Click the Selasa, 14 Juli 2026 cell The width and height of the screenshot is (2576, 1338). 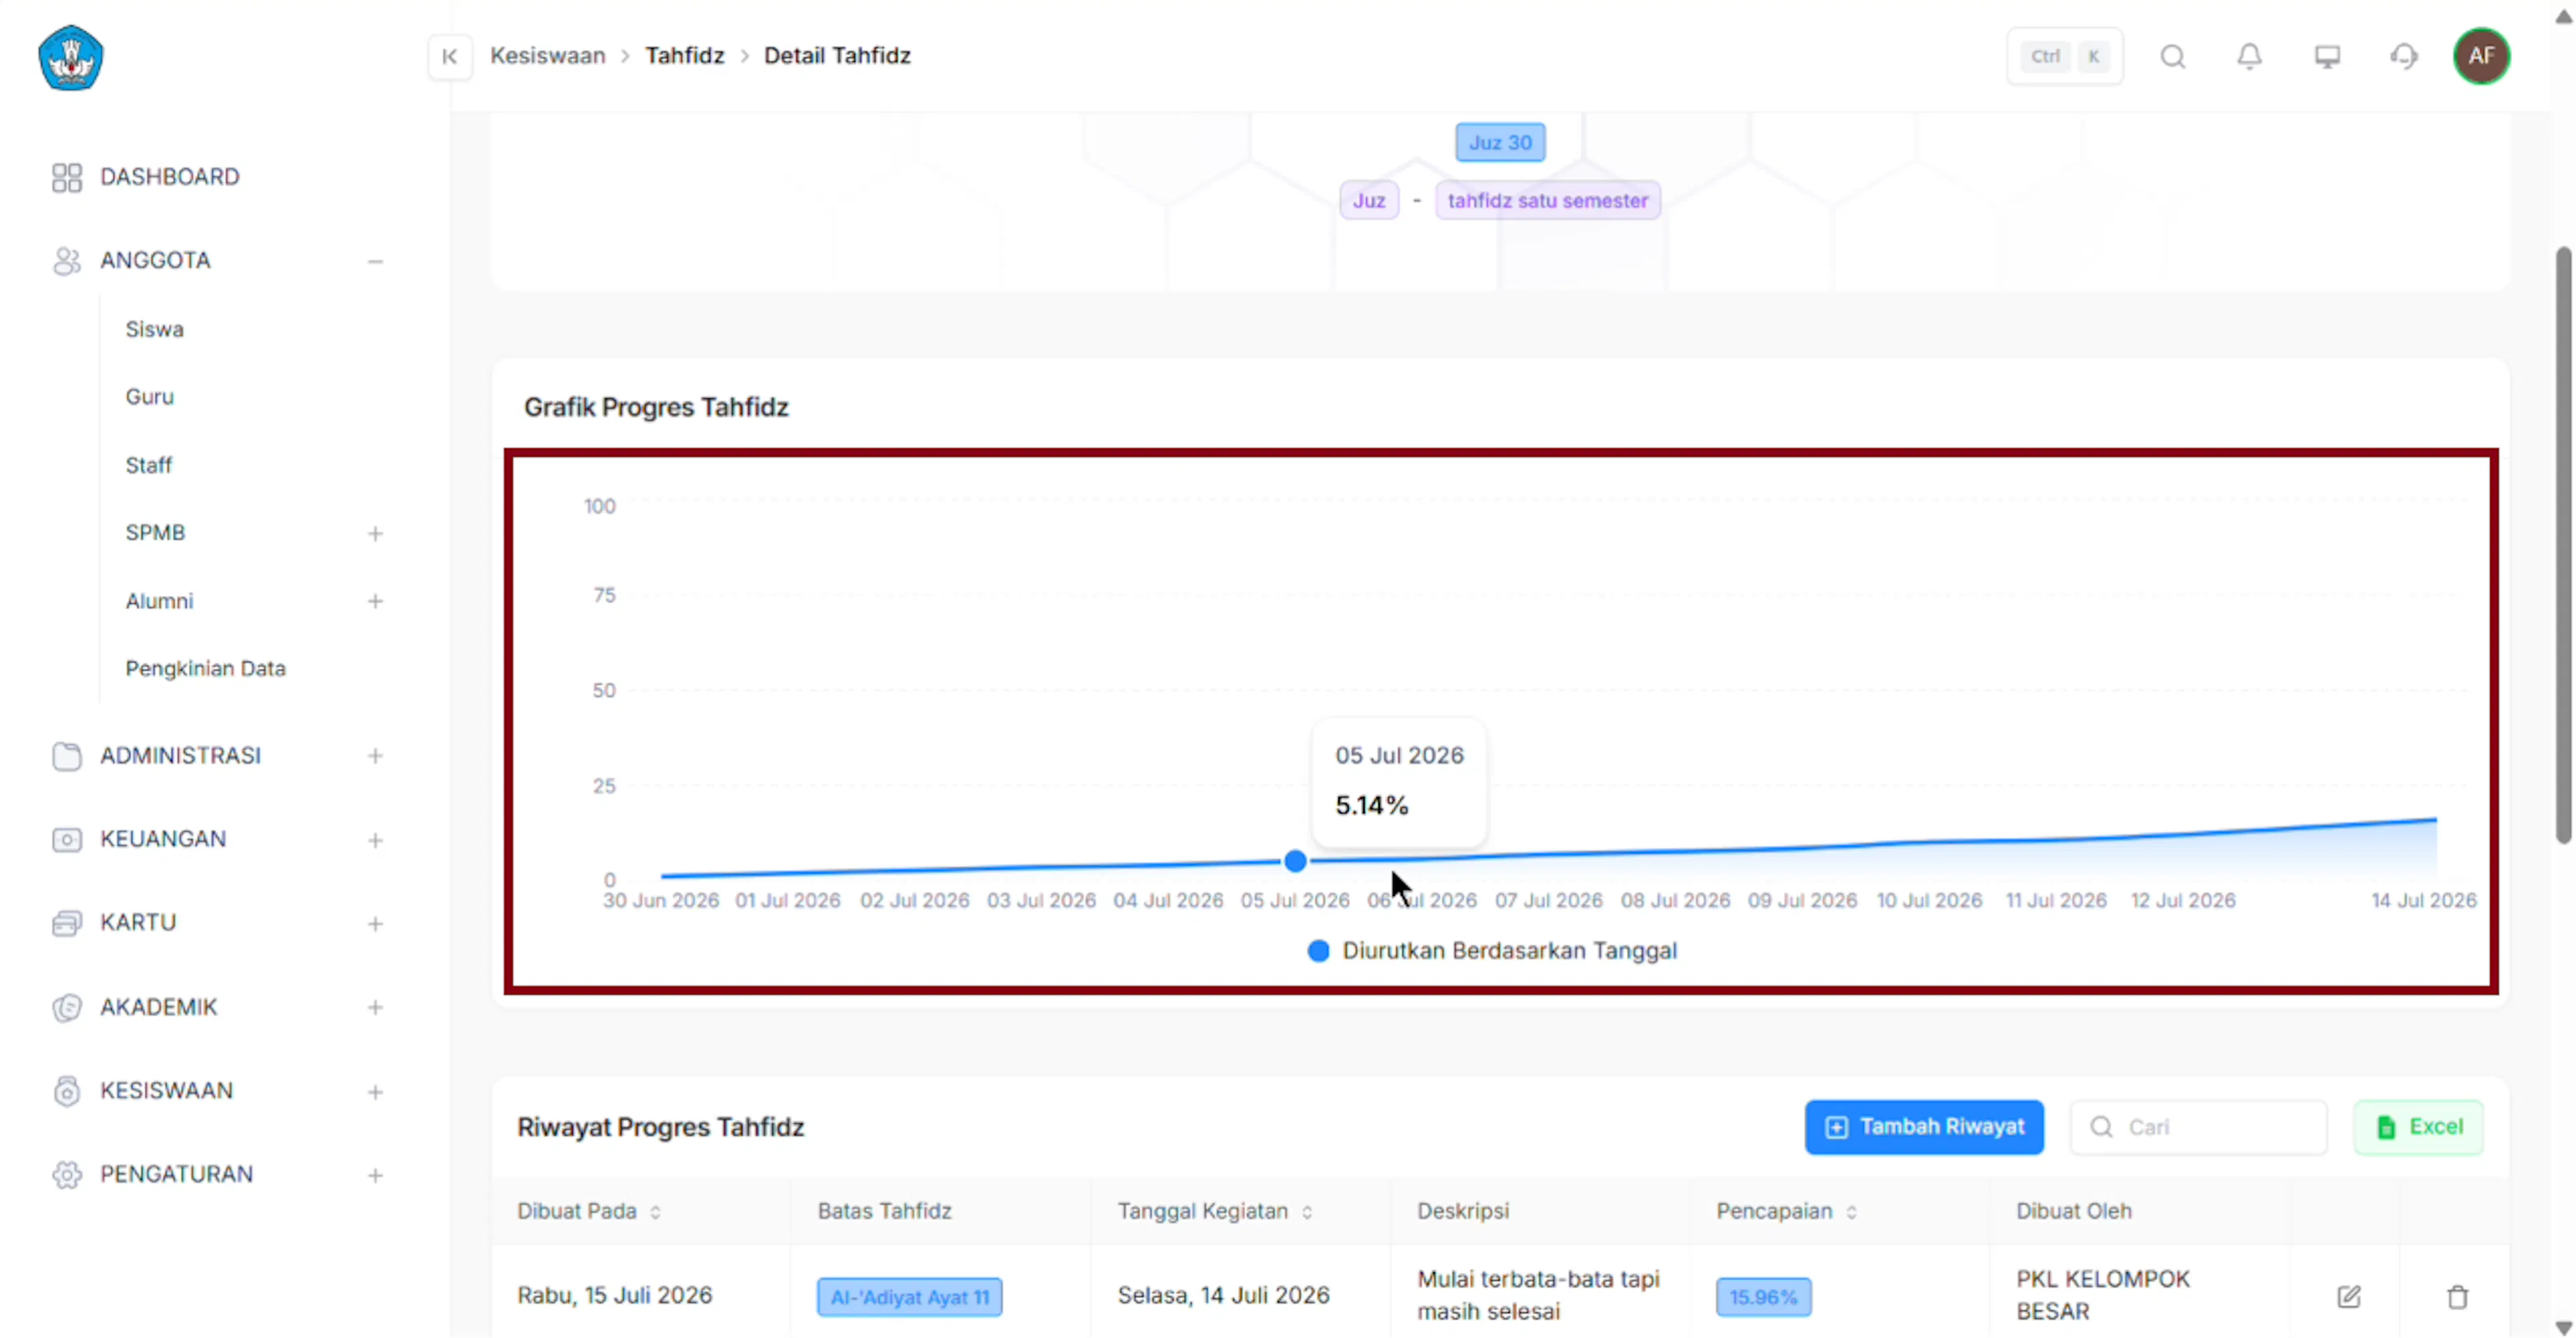click(1223, 1296)
